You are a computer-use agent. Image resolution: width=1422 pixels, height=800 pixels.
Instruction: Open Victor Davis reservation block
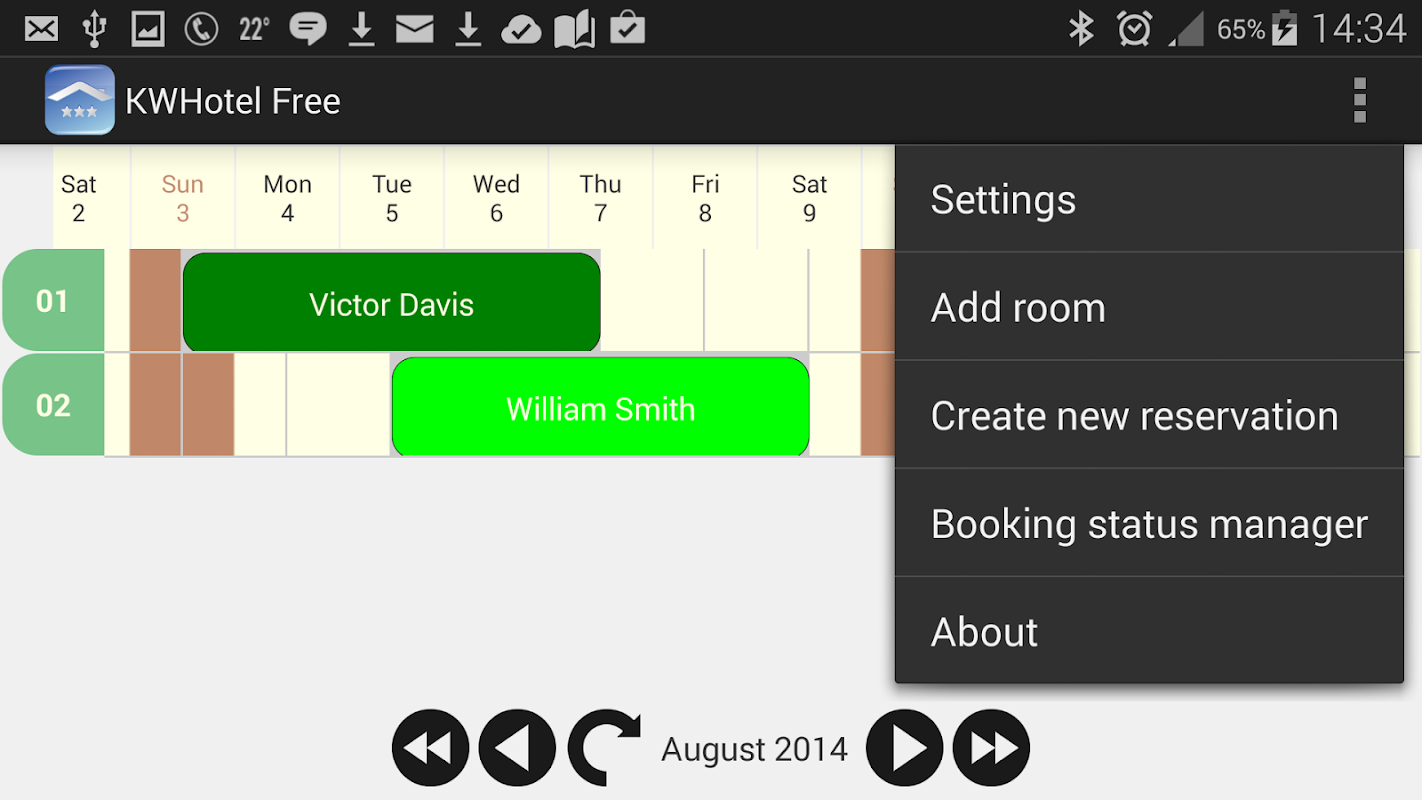[x=391, y=303]
